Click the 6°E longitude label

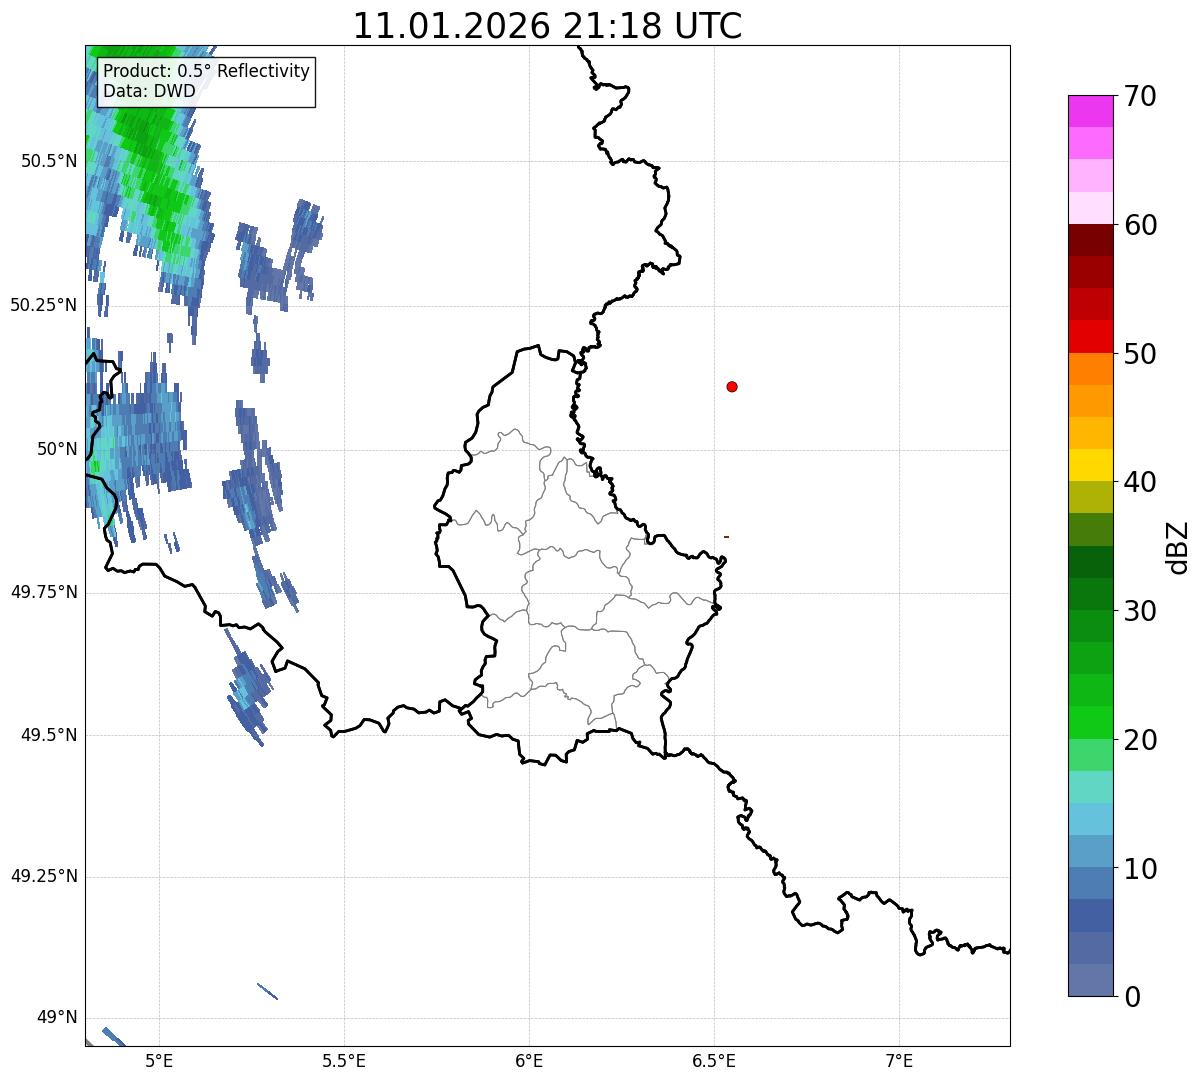click(529, 1061)
